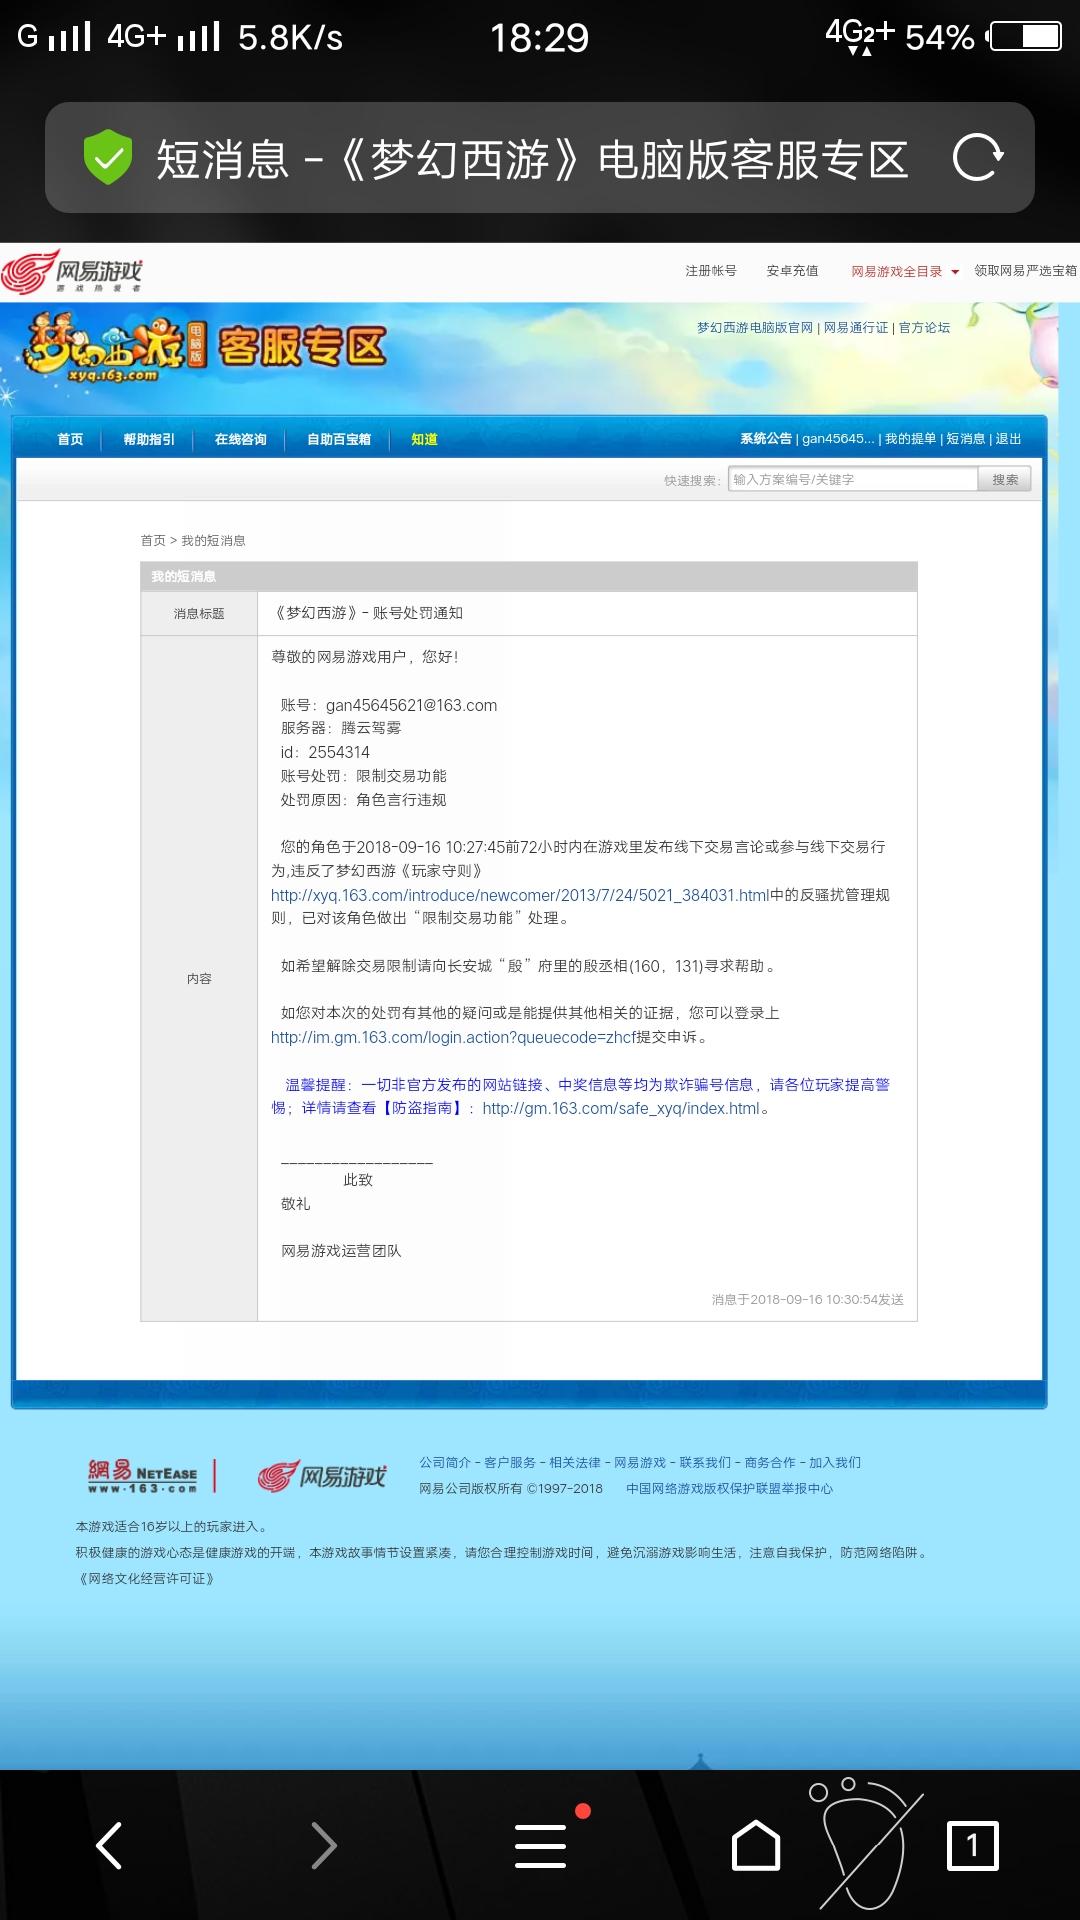Click the 梦幻西游 客服专区 banner logo

coord(205,348)
